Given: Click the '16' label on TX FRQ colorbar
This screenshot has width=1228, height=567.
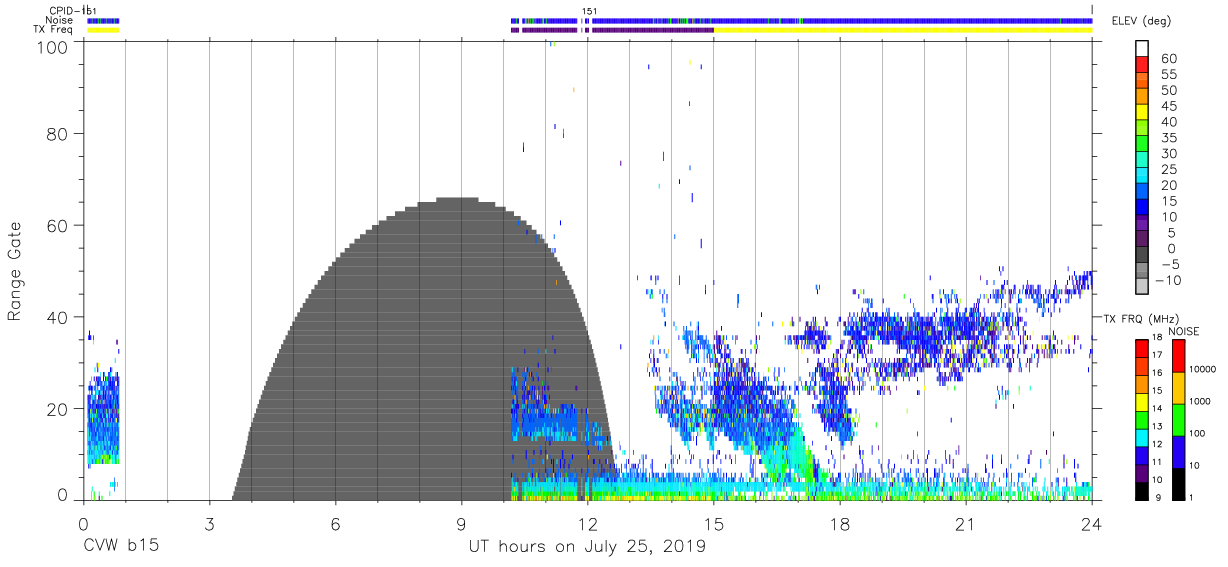Looking at the screenshot, I should coord(1156,373).
